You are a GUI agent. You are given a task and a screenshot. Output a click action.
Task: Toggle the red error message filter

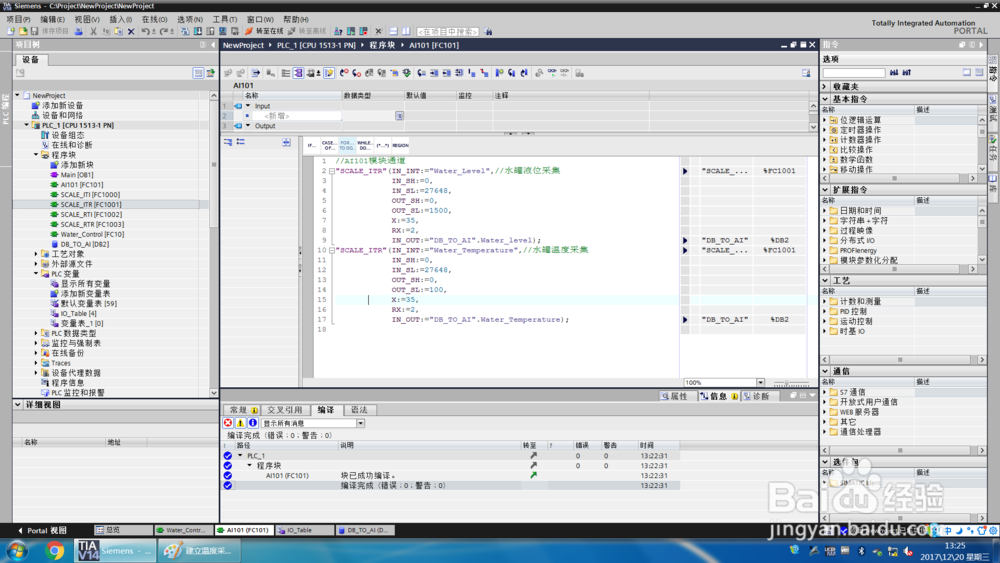(x=228, y=423)
